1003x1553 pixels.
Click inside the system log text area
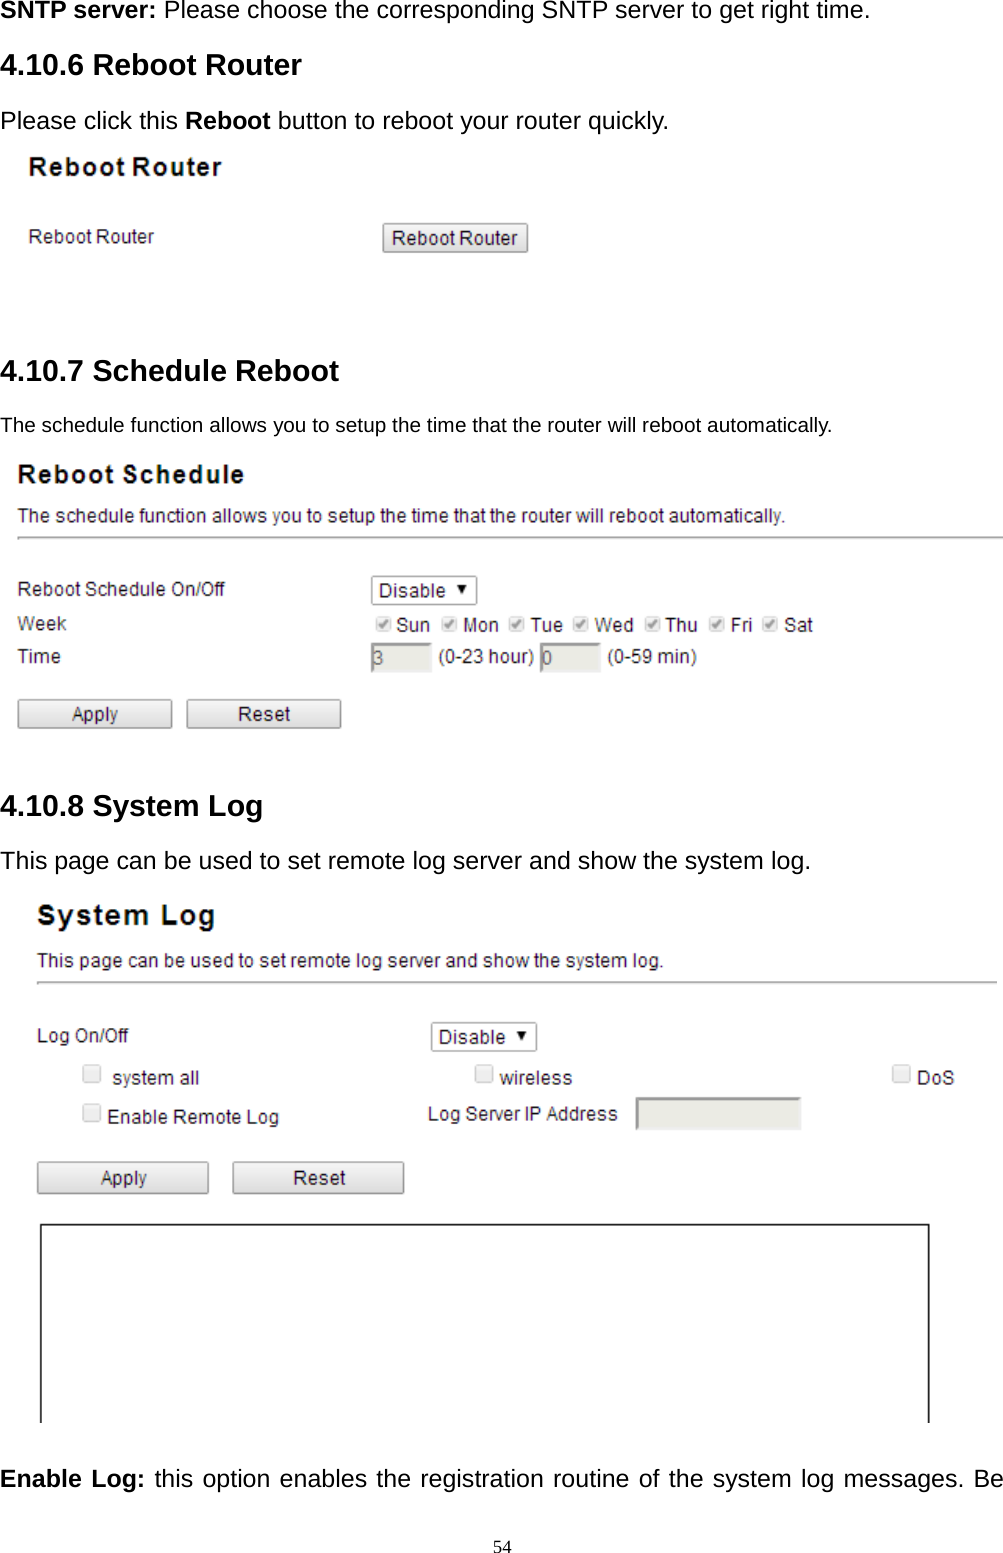485,1323
